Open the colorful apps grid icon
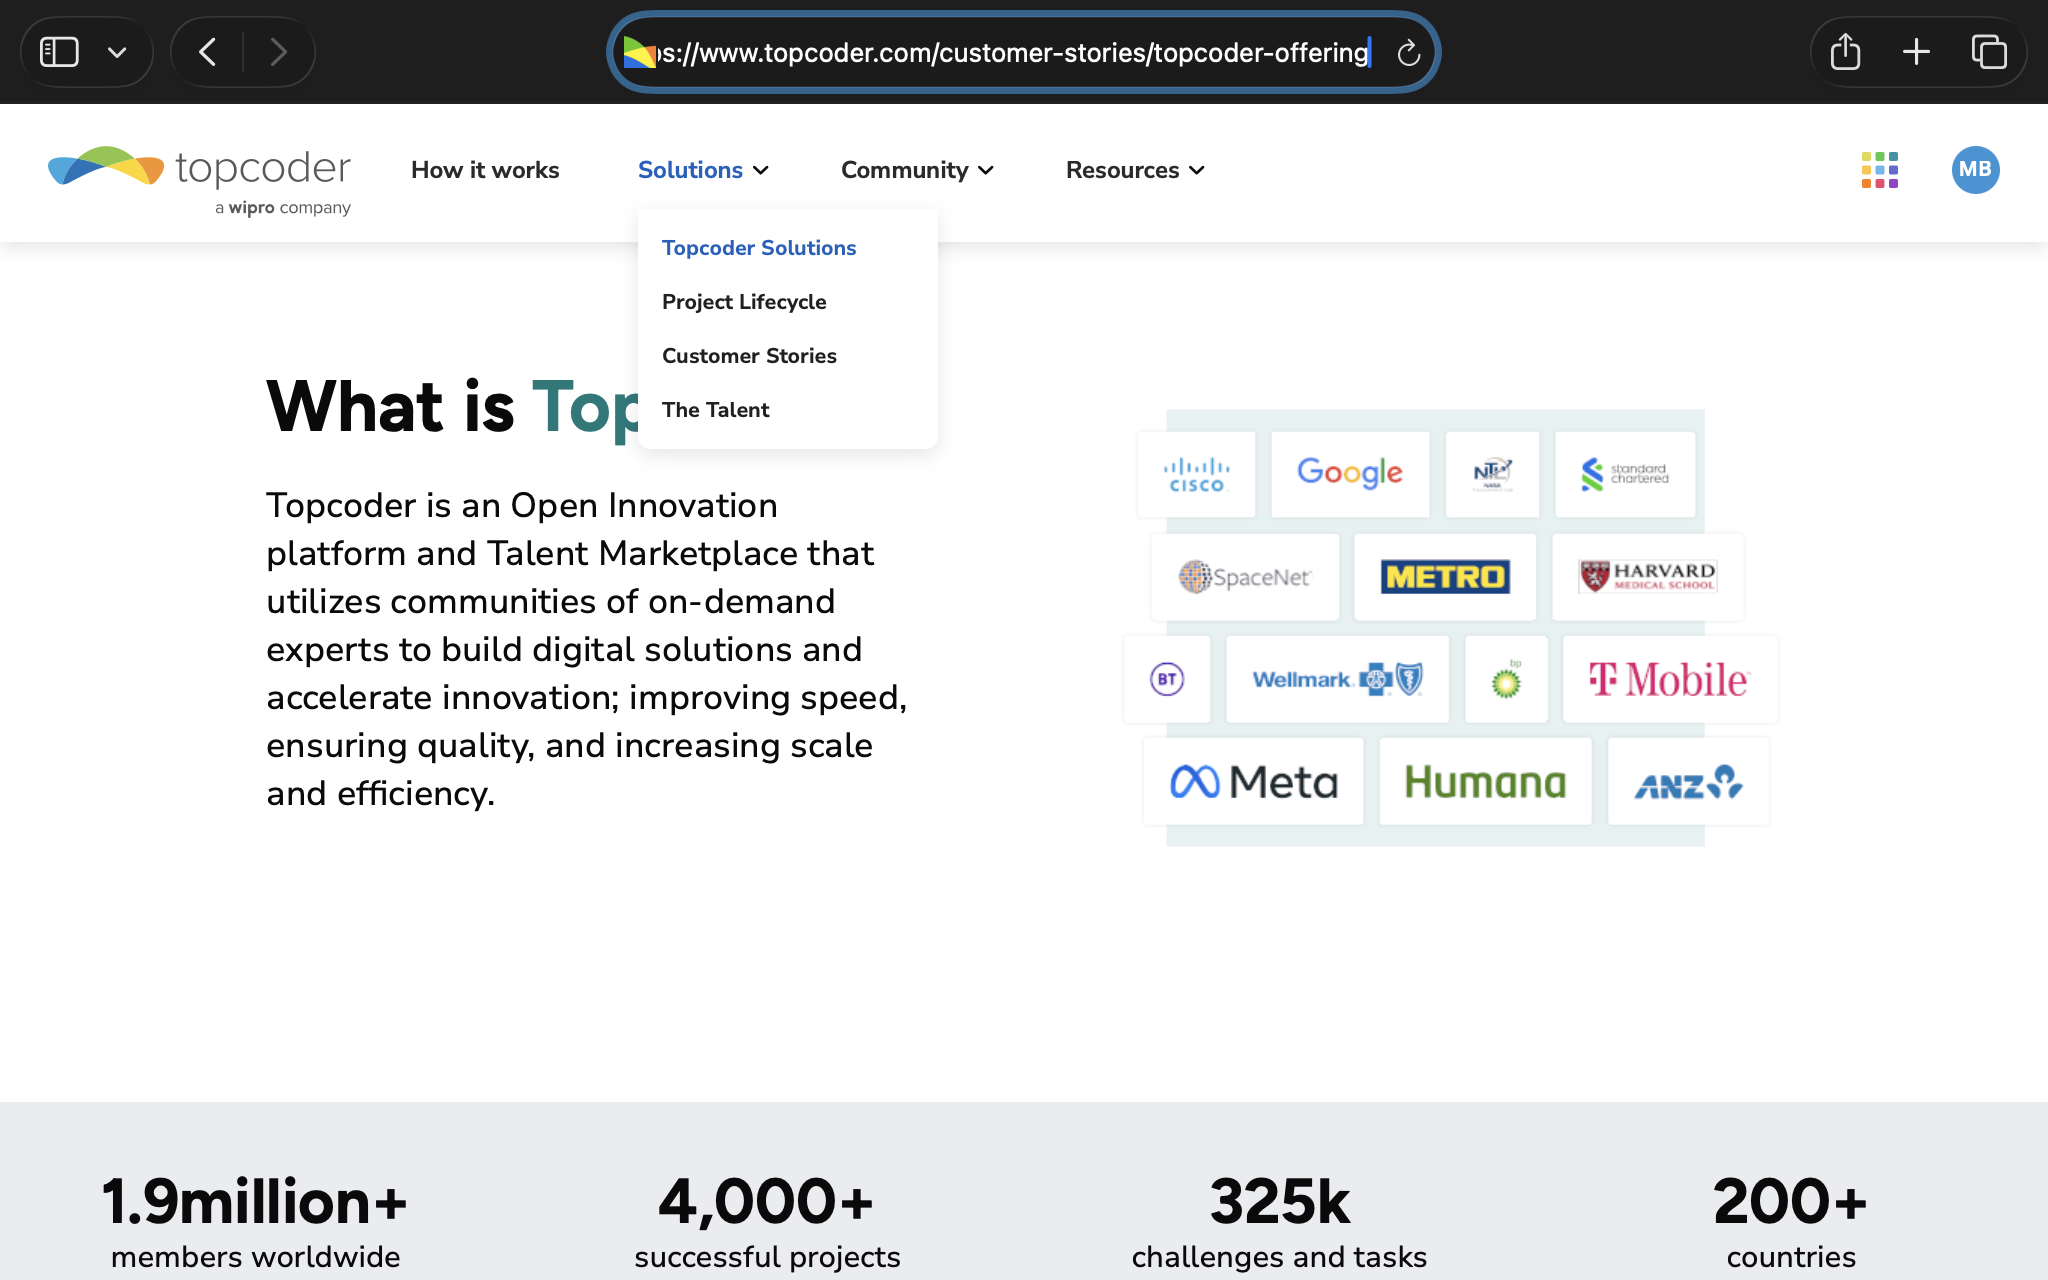 click(1879, 170)
